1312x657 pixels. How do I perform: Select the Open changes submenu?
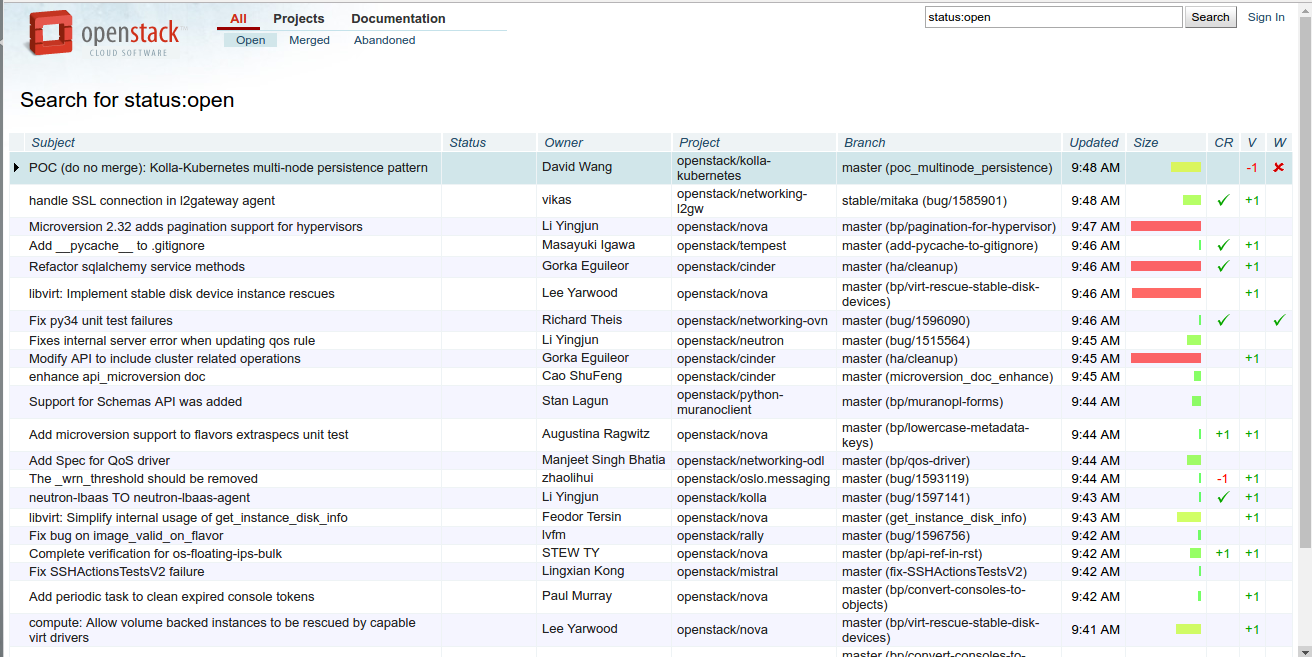[251, 40]
